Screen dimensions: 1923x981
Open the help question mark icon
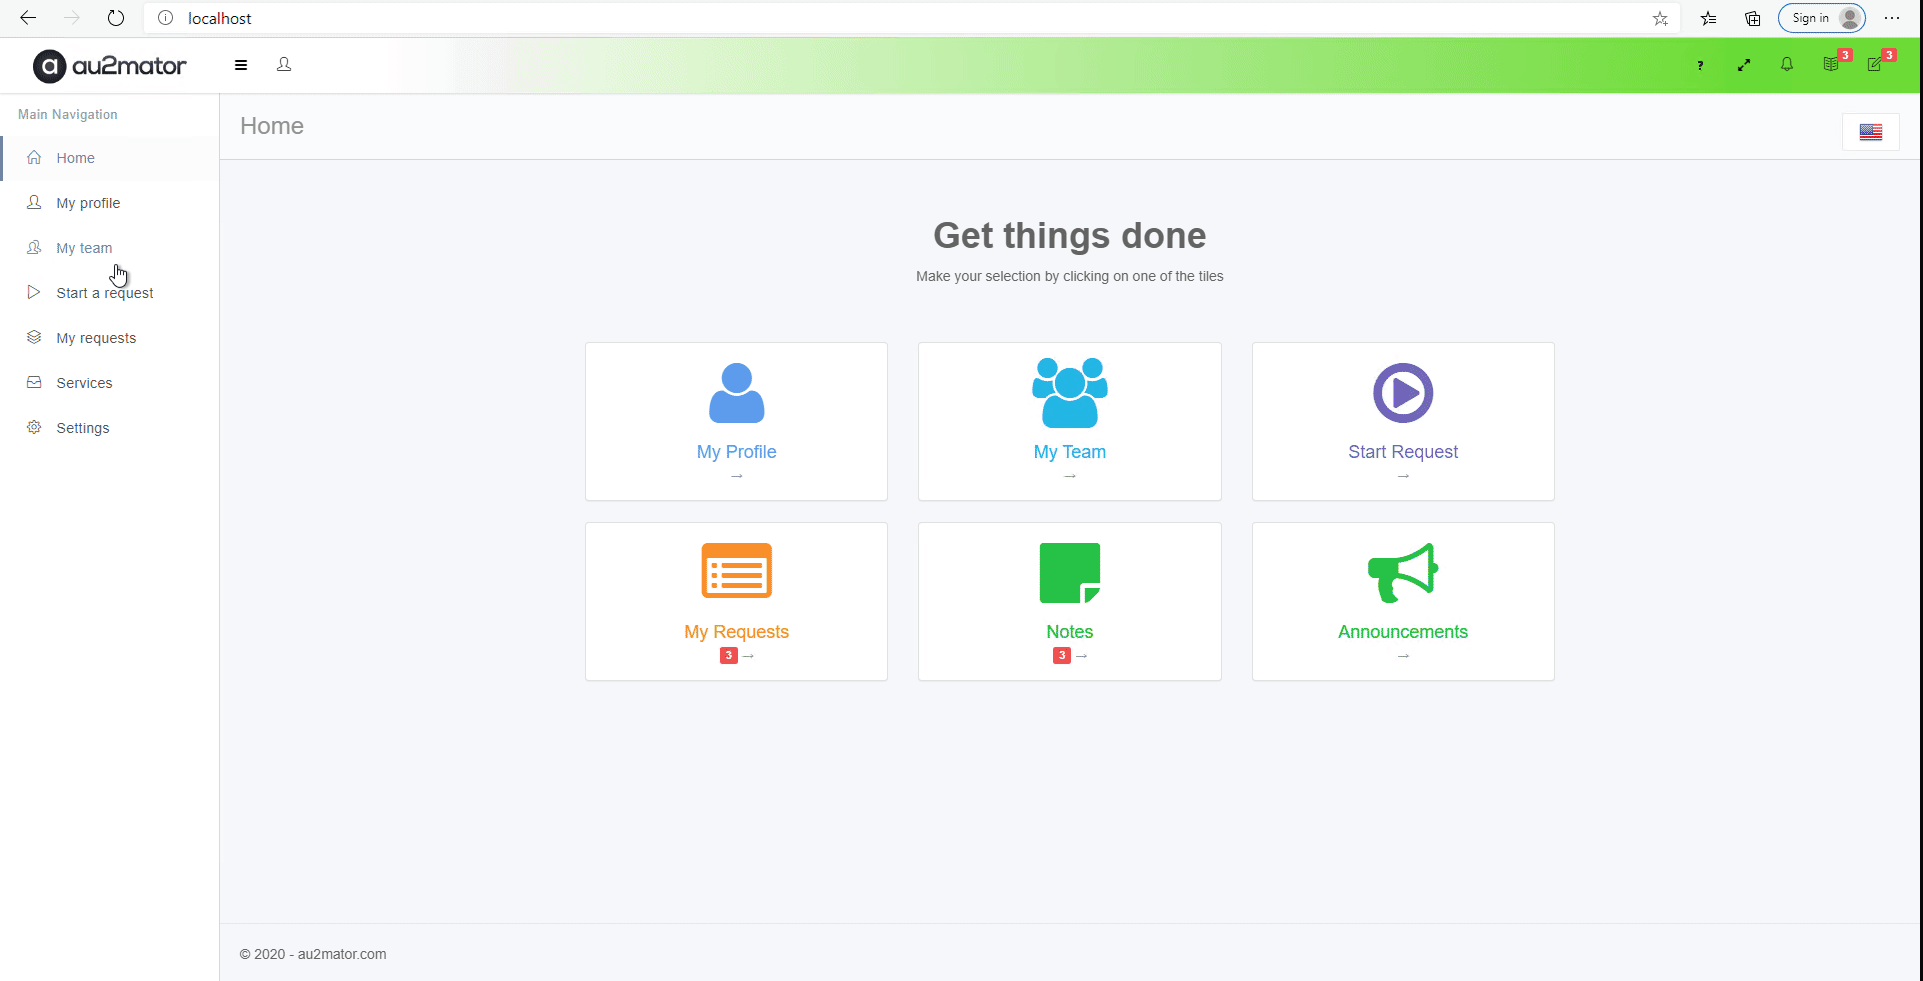pos(1700,65)
